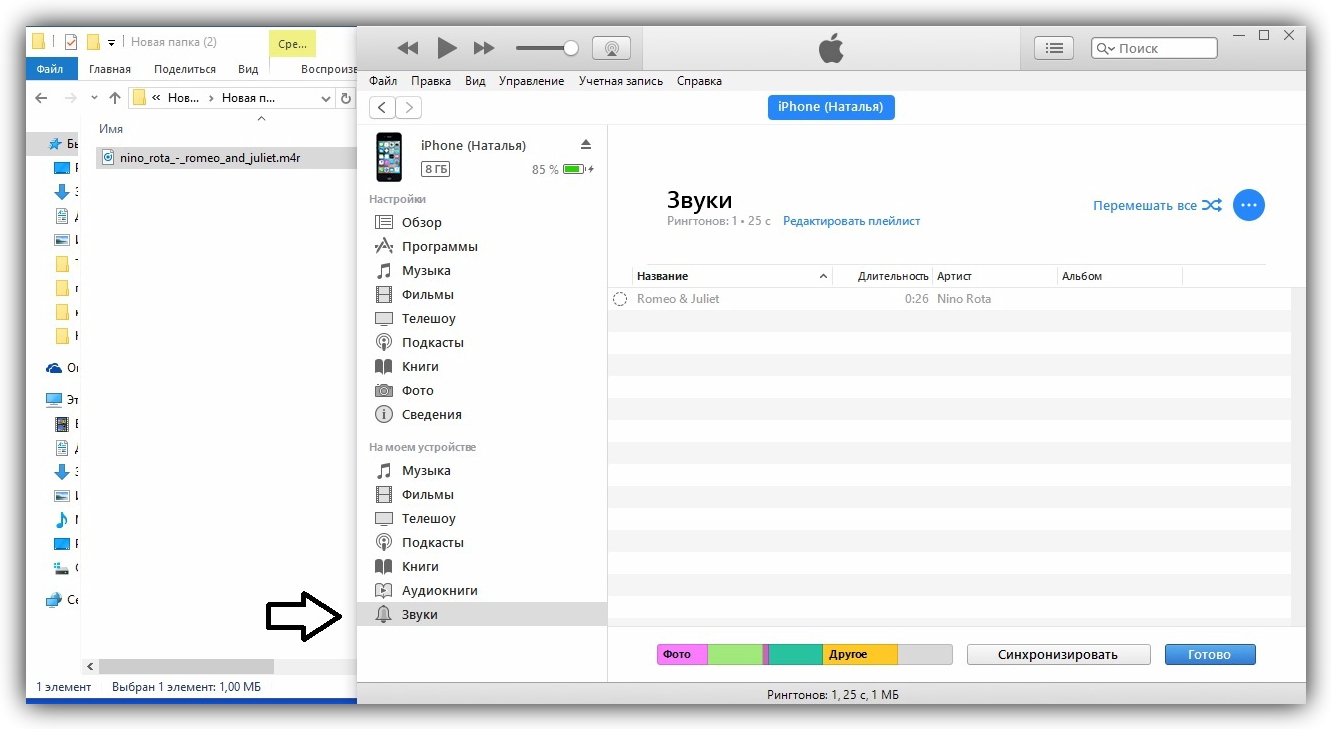Click Перемешать все shuffle link
The image size is (1331, 729).
(1157, 205)
